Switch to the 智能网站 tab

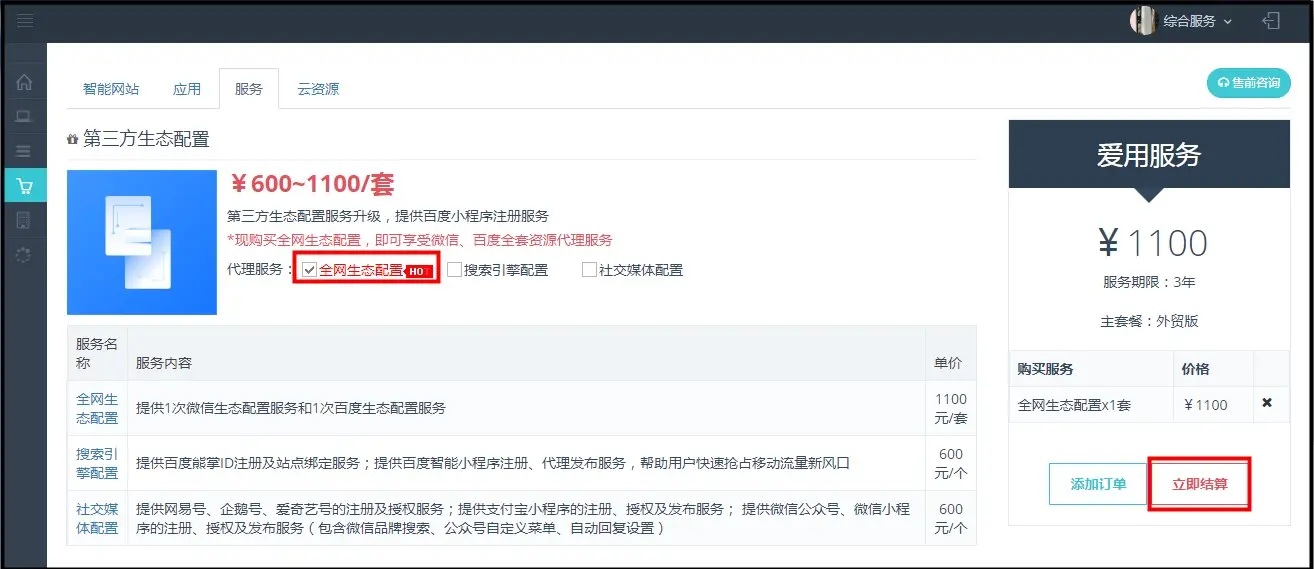click(111, 89)
